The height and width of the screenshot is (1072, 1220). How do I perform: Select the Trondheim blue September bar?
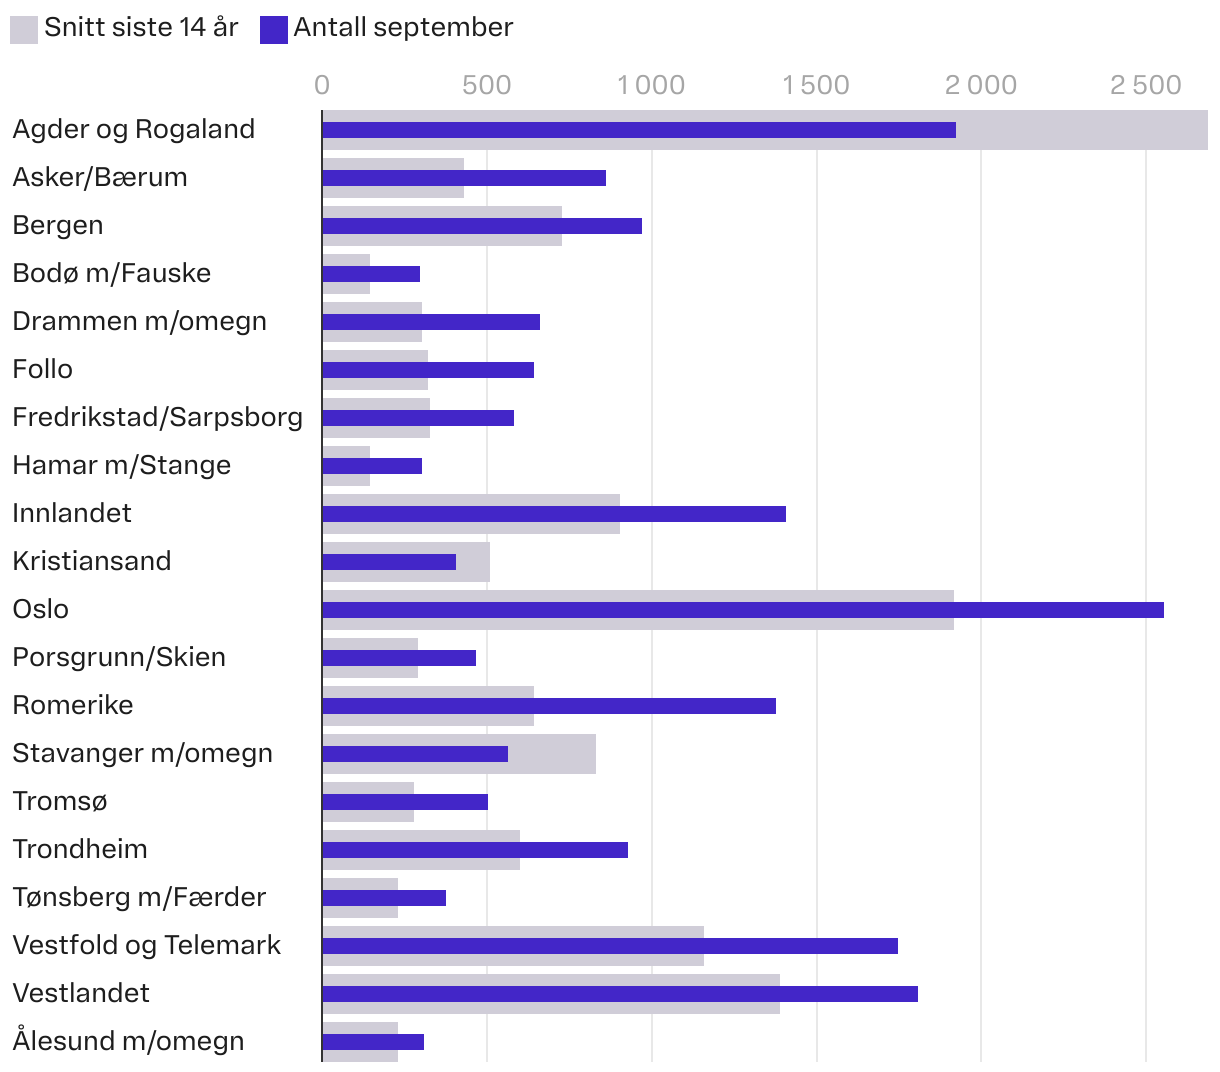click(474, 850)
